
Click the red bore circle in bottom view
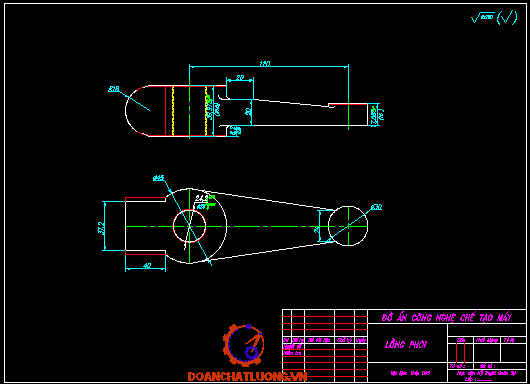point(189,226)
